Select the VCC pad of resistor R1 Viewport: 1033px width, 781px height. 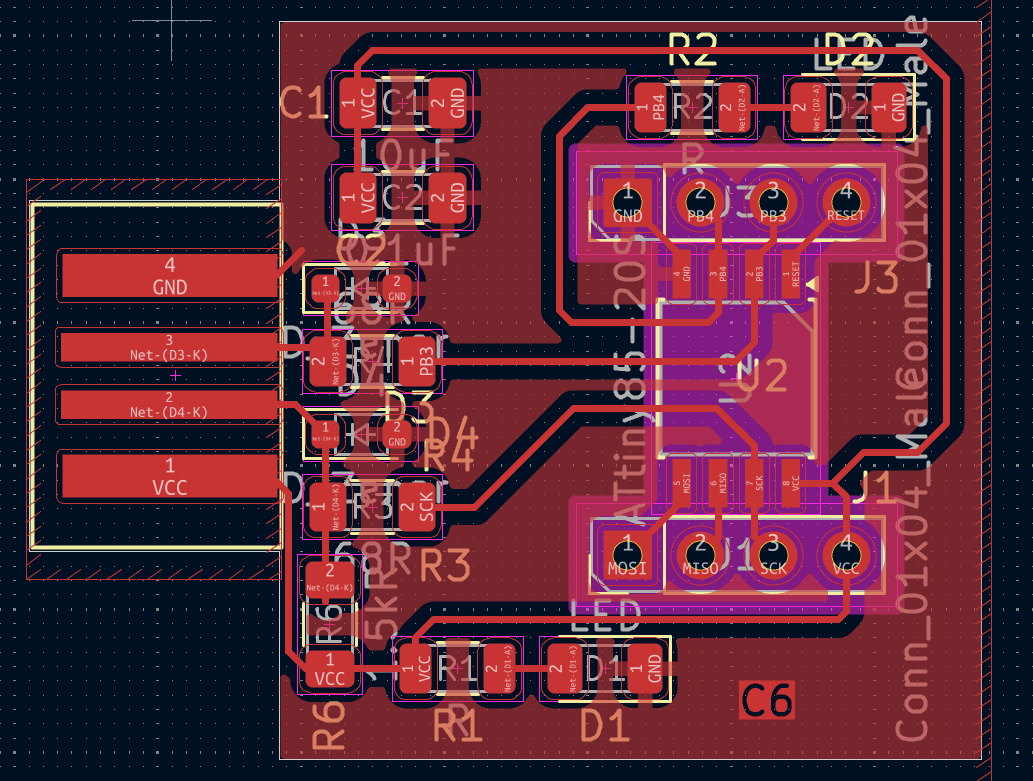pos(419,668)
